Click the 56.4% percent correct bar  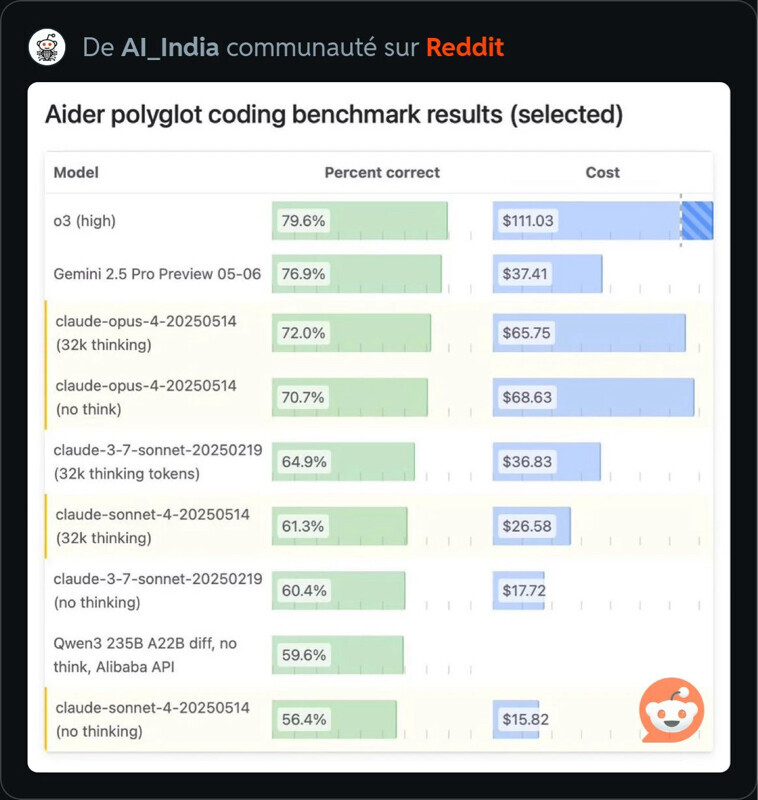[x=334, y=719]
